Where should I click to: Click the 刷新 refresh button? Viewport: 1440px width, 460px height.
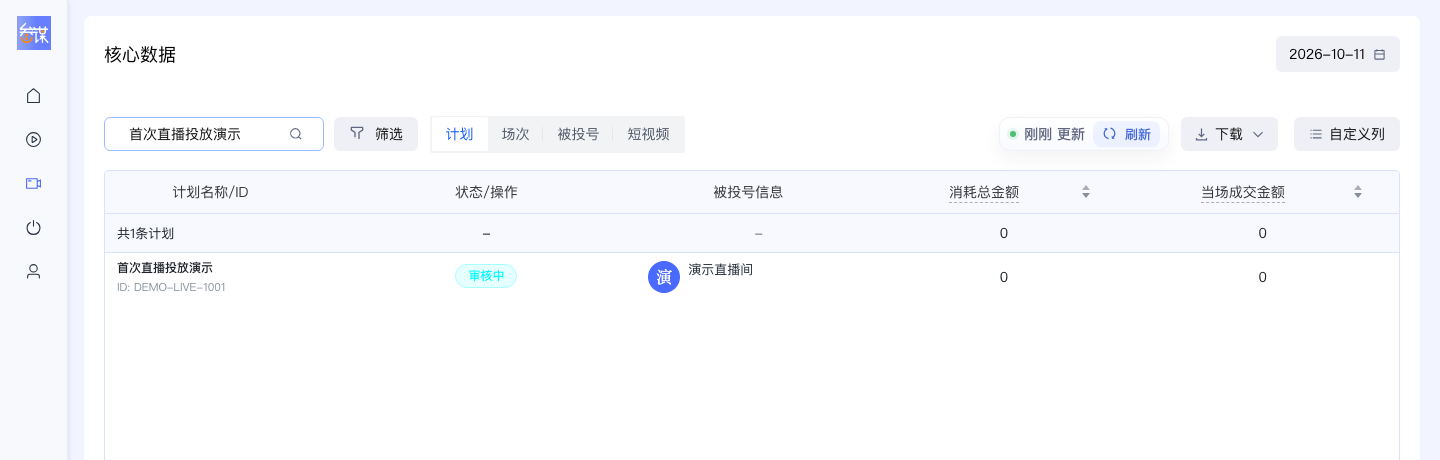[1127, 134]
